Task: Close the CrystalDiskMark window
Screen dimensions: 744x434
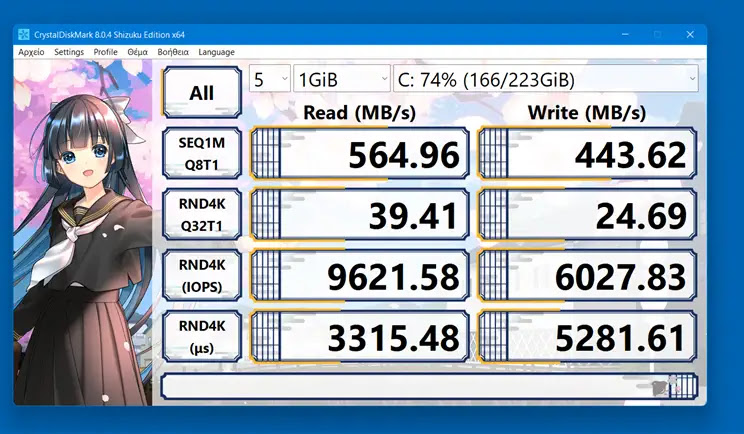Action: click(690, 34)
